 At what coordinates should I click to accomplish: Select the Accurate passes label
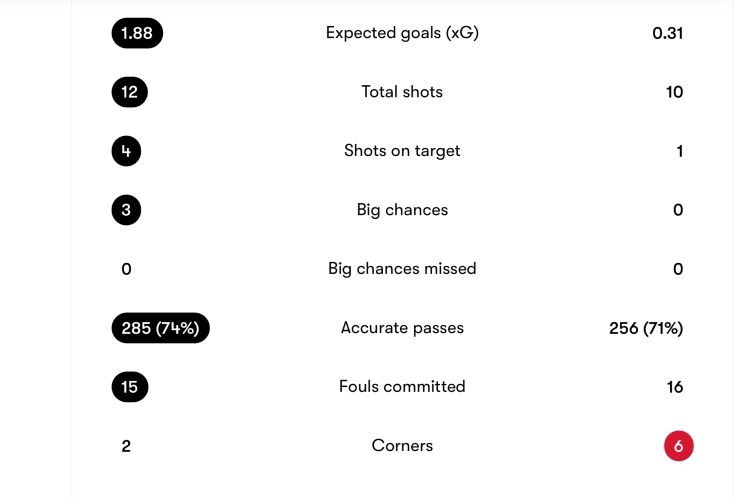(402, 328)
